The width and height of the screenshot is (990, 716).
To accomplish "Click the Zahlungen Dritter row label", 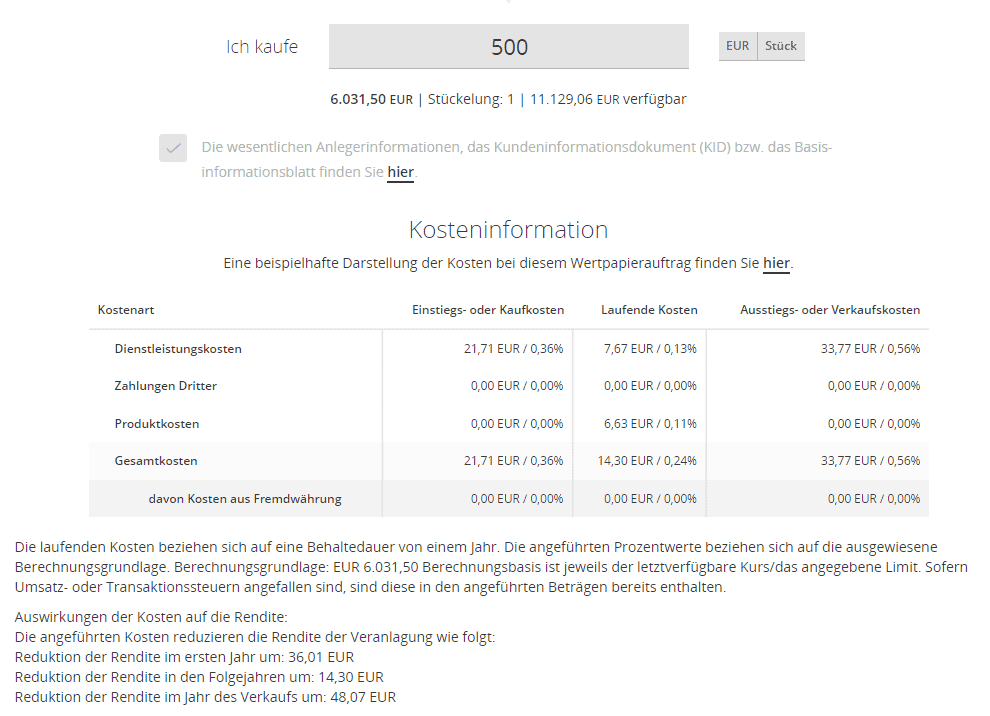I will pyautogui.click(x=165, y=386).
